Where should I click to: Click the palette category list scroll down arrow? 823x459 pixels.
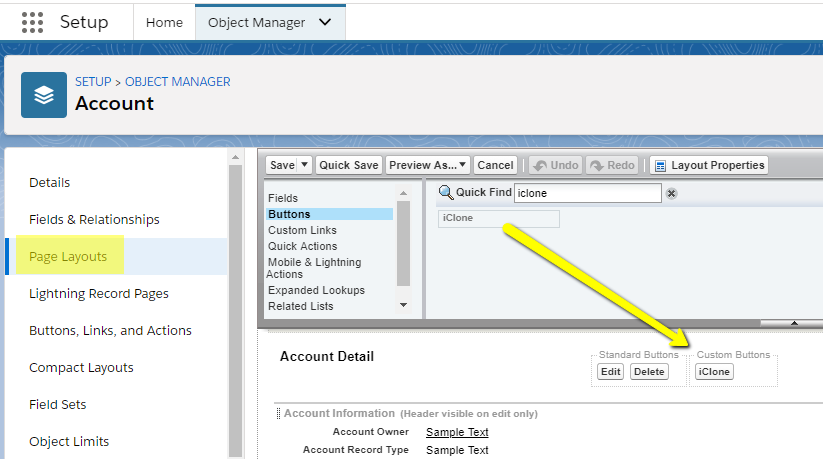click(403, 305)
